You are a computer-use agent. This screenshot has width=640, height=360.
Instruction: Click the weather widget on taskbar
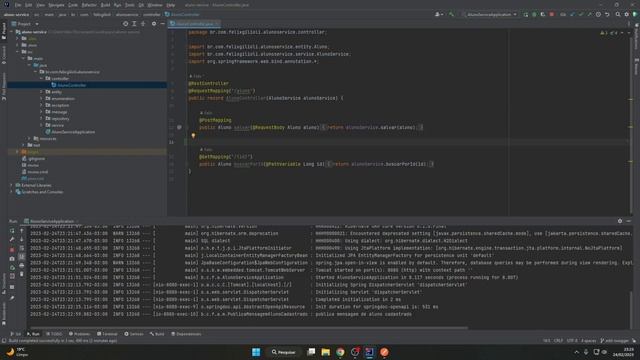(x=16, y=352)
